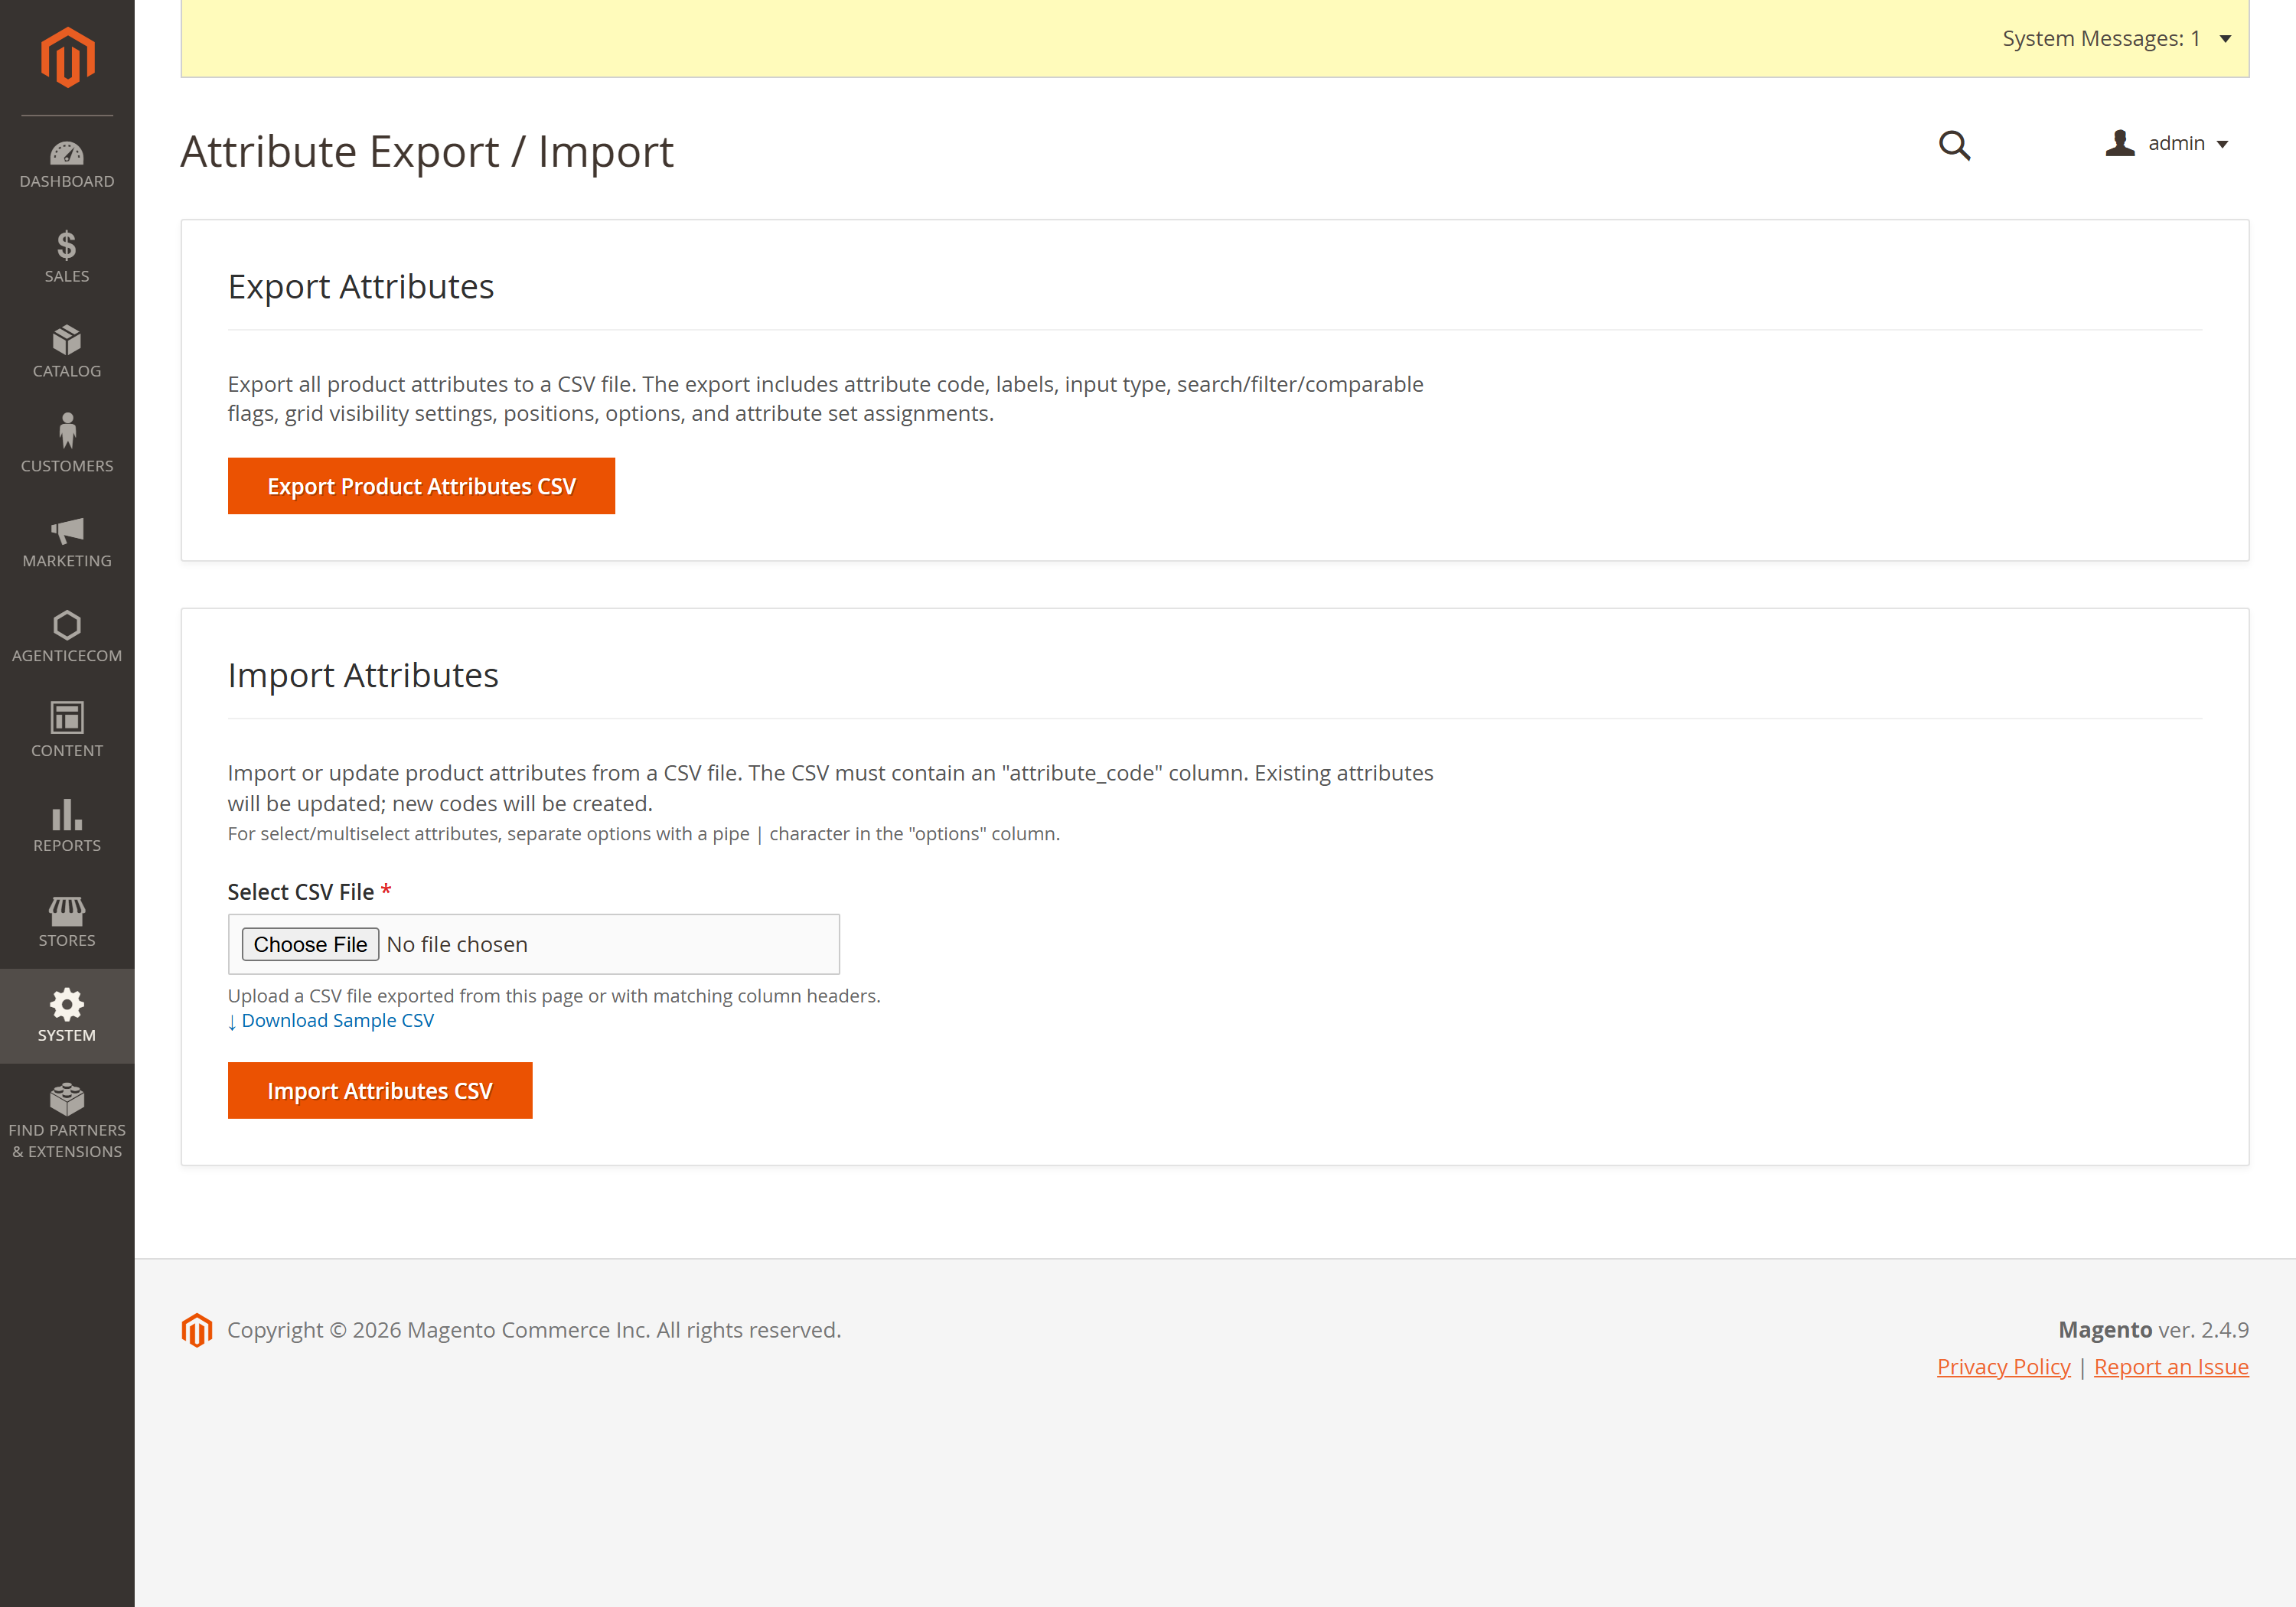Click the admin user avatar icon
Screen dimensions: 2296x1607
(2119, 143)
